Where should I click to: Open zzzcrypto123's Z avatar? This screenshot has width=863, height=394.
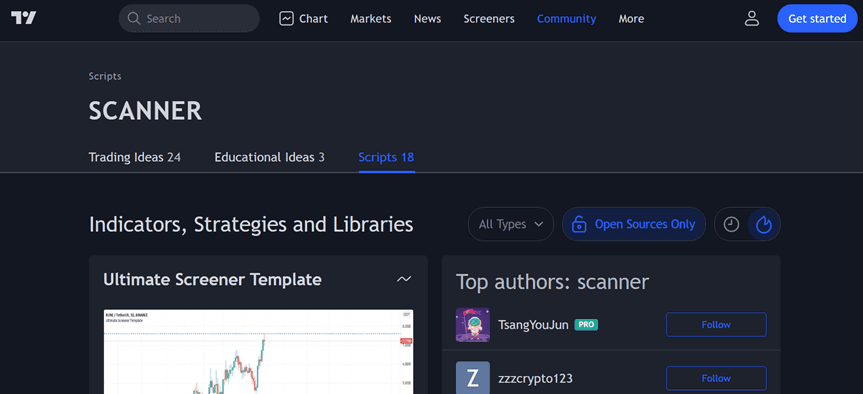pyautogui.click(x=473, y=377)
